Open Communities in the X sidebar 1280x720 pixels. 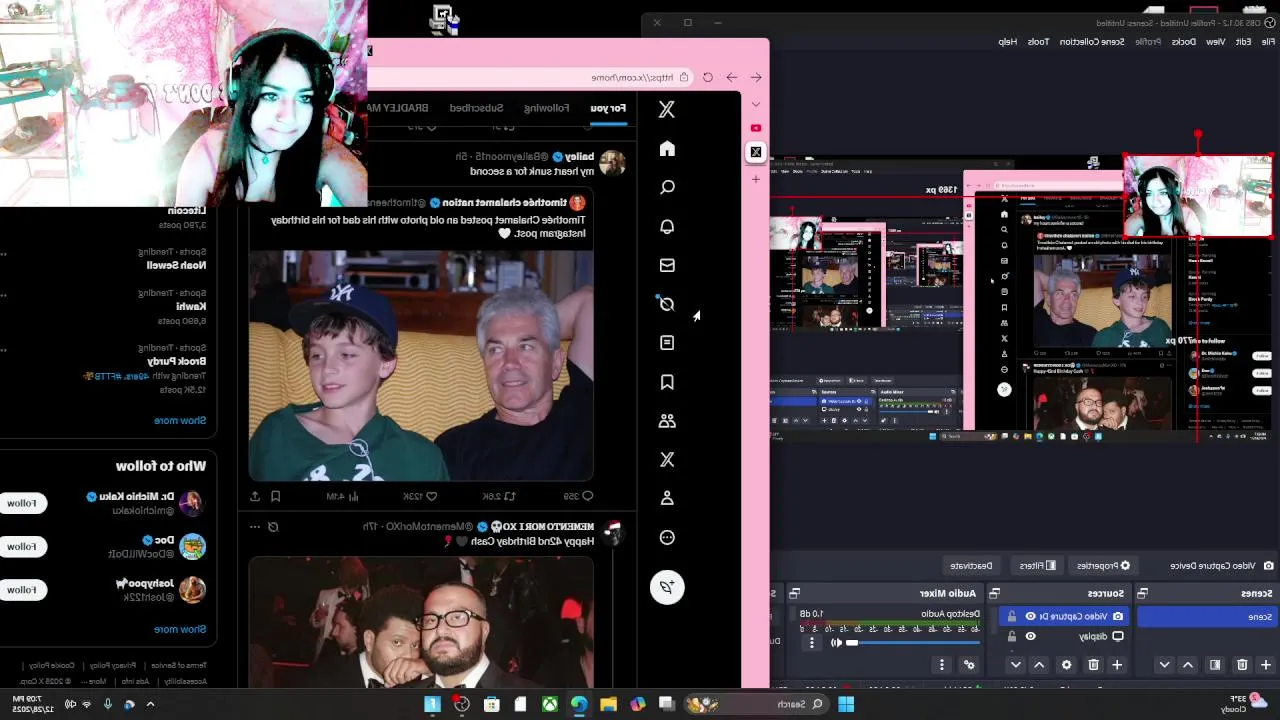(667, 421)
